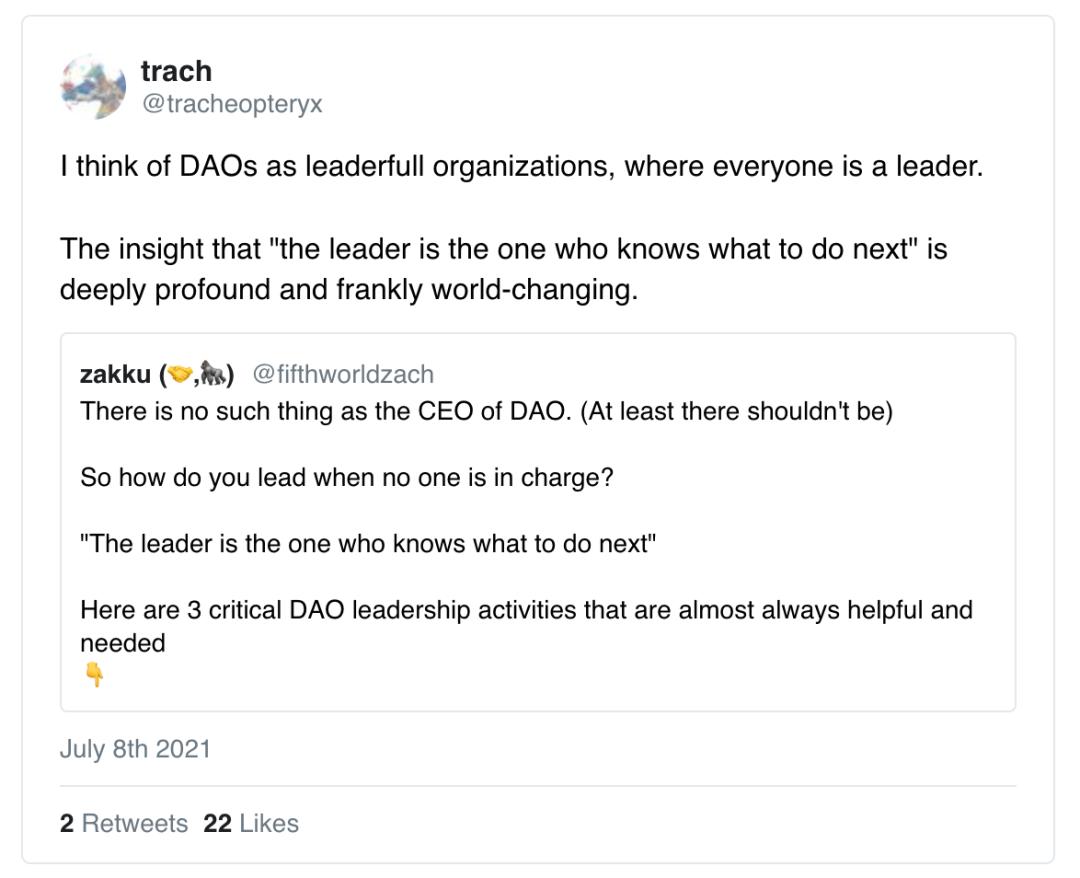Viewport: 1080px width, 878px height.
Task: Click "Here are 3 critical DAO leadership" line
Action: pos(526,610)
